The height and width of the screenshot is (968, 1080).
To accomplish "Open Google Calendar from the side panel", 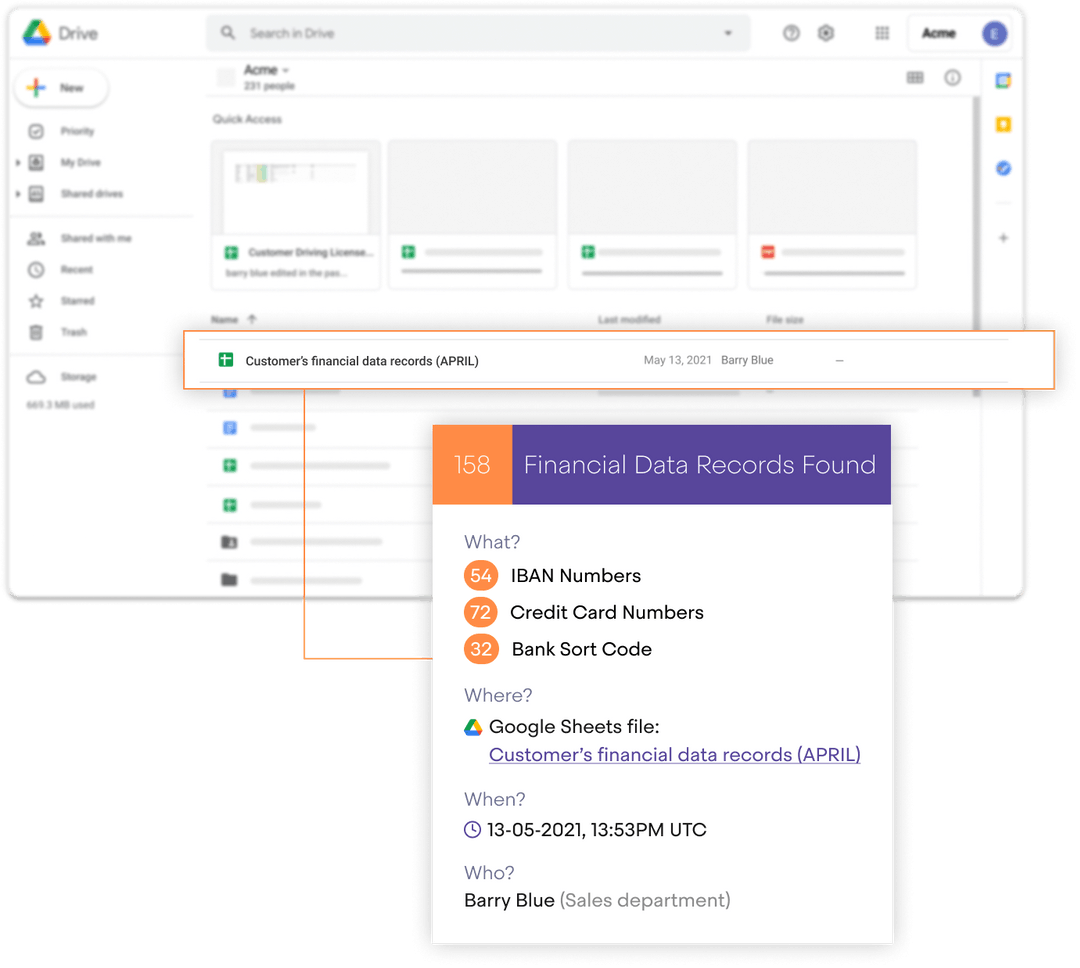I will tap(1003, 78).
